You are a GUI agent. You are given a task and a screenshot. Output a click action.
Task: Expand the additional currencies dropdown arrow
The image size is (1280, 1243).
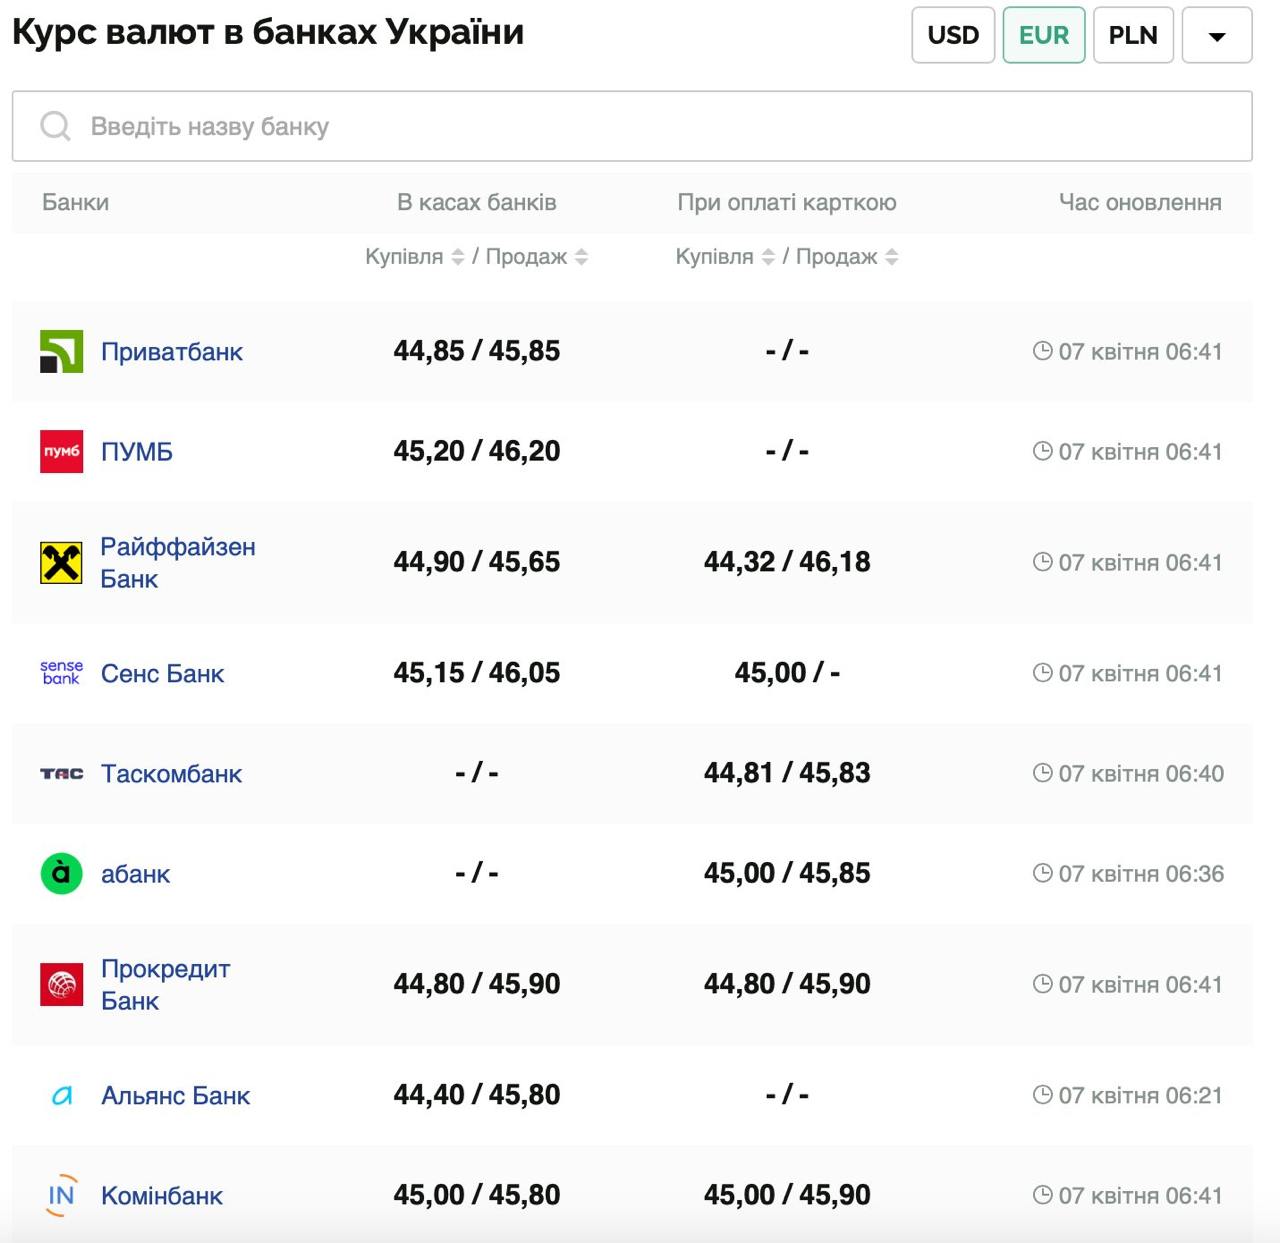(1217, 36)
